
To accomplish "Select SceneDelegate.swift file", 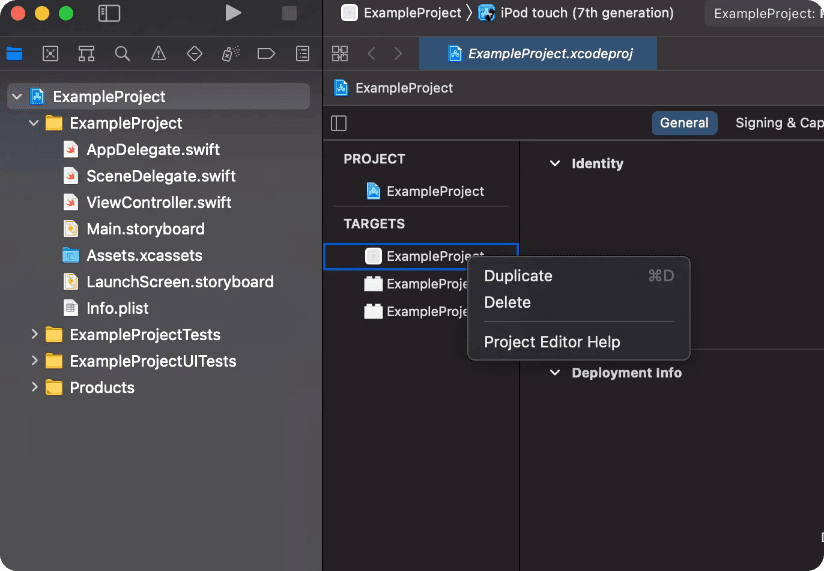I will coord(161,176).
